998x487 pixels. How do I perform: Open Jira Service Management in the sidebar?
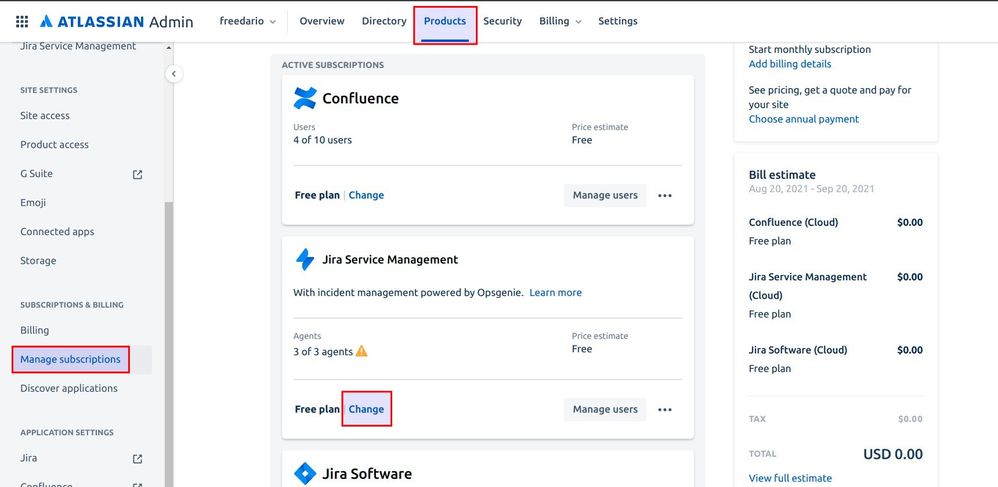pyautogui.click(x=78, y=46)
